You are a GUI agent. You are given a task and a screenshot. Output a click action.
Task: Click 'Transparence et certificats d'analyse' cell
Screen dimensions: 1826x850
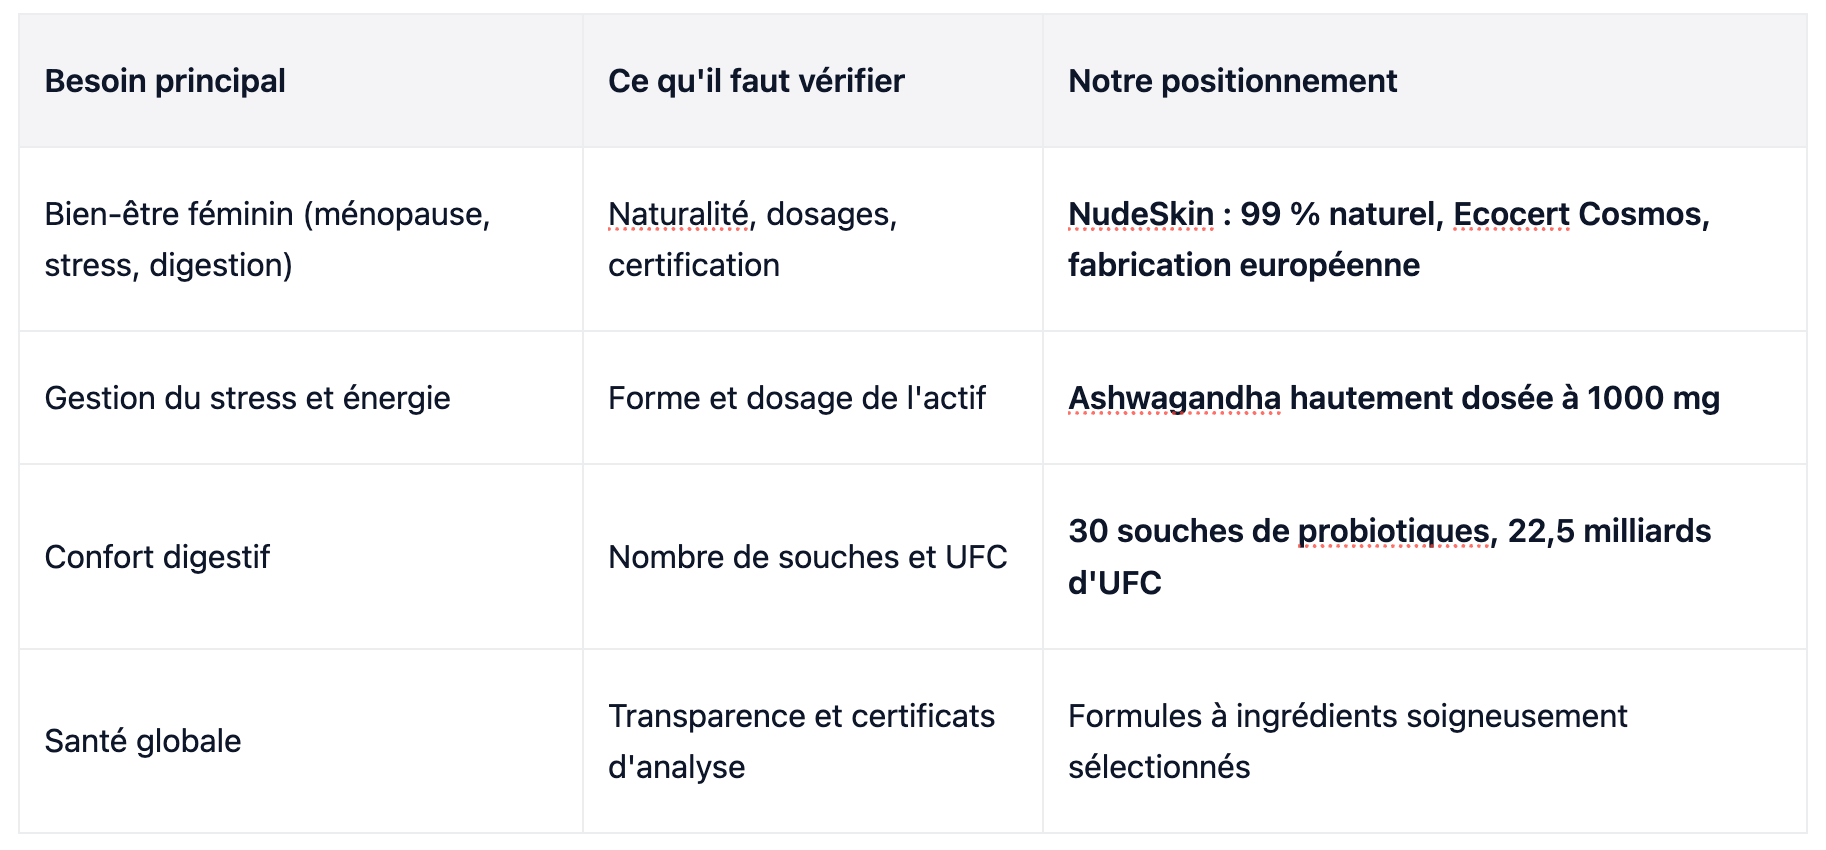tap(813, 741)
